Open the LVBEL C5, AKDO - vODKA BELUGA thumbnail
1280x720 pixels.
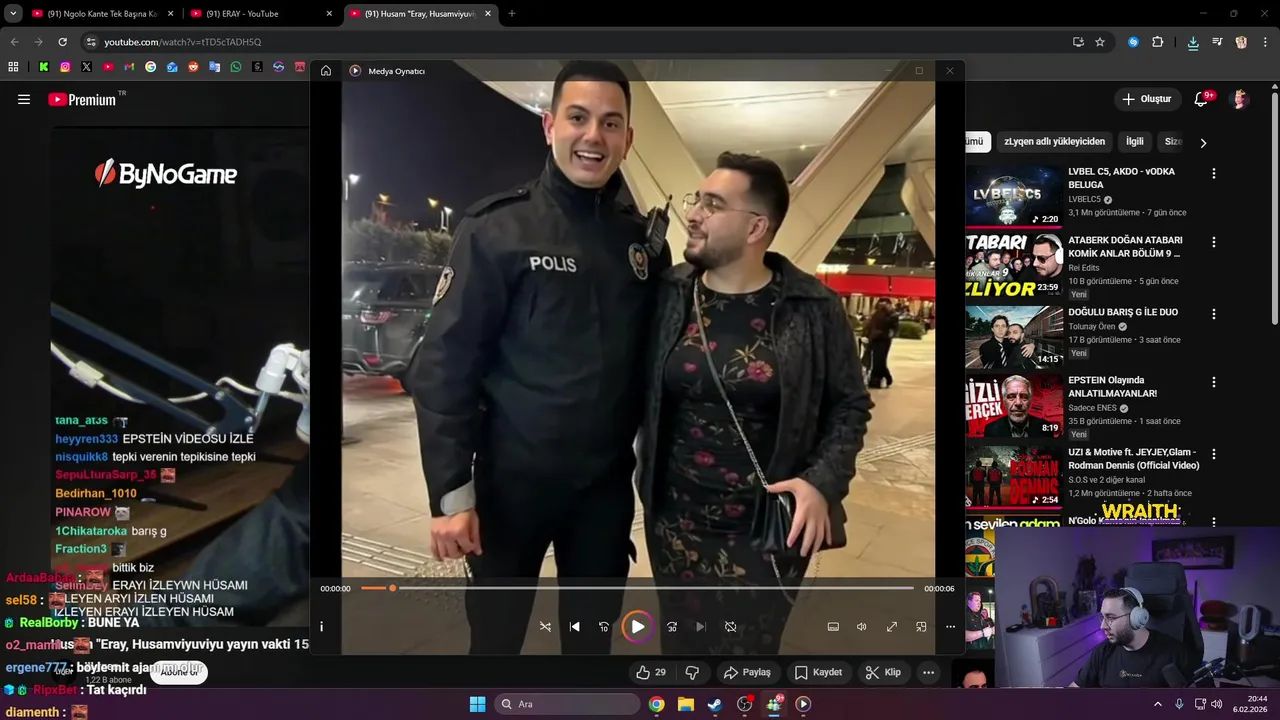tap(1014, 196)
